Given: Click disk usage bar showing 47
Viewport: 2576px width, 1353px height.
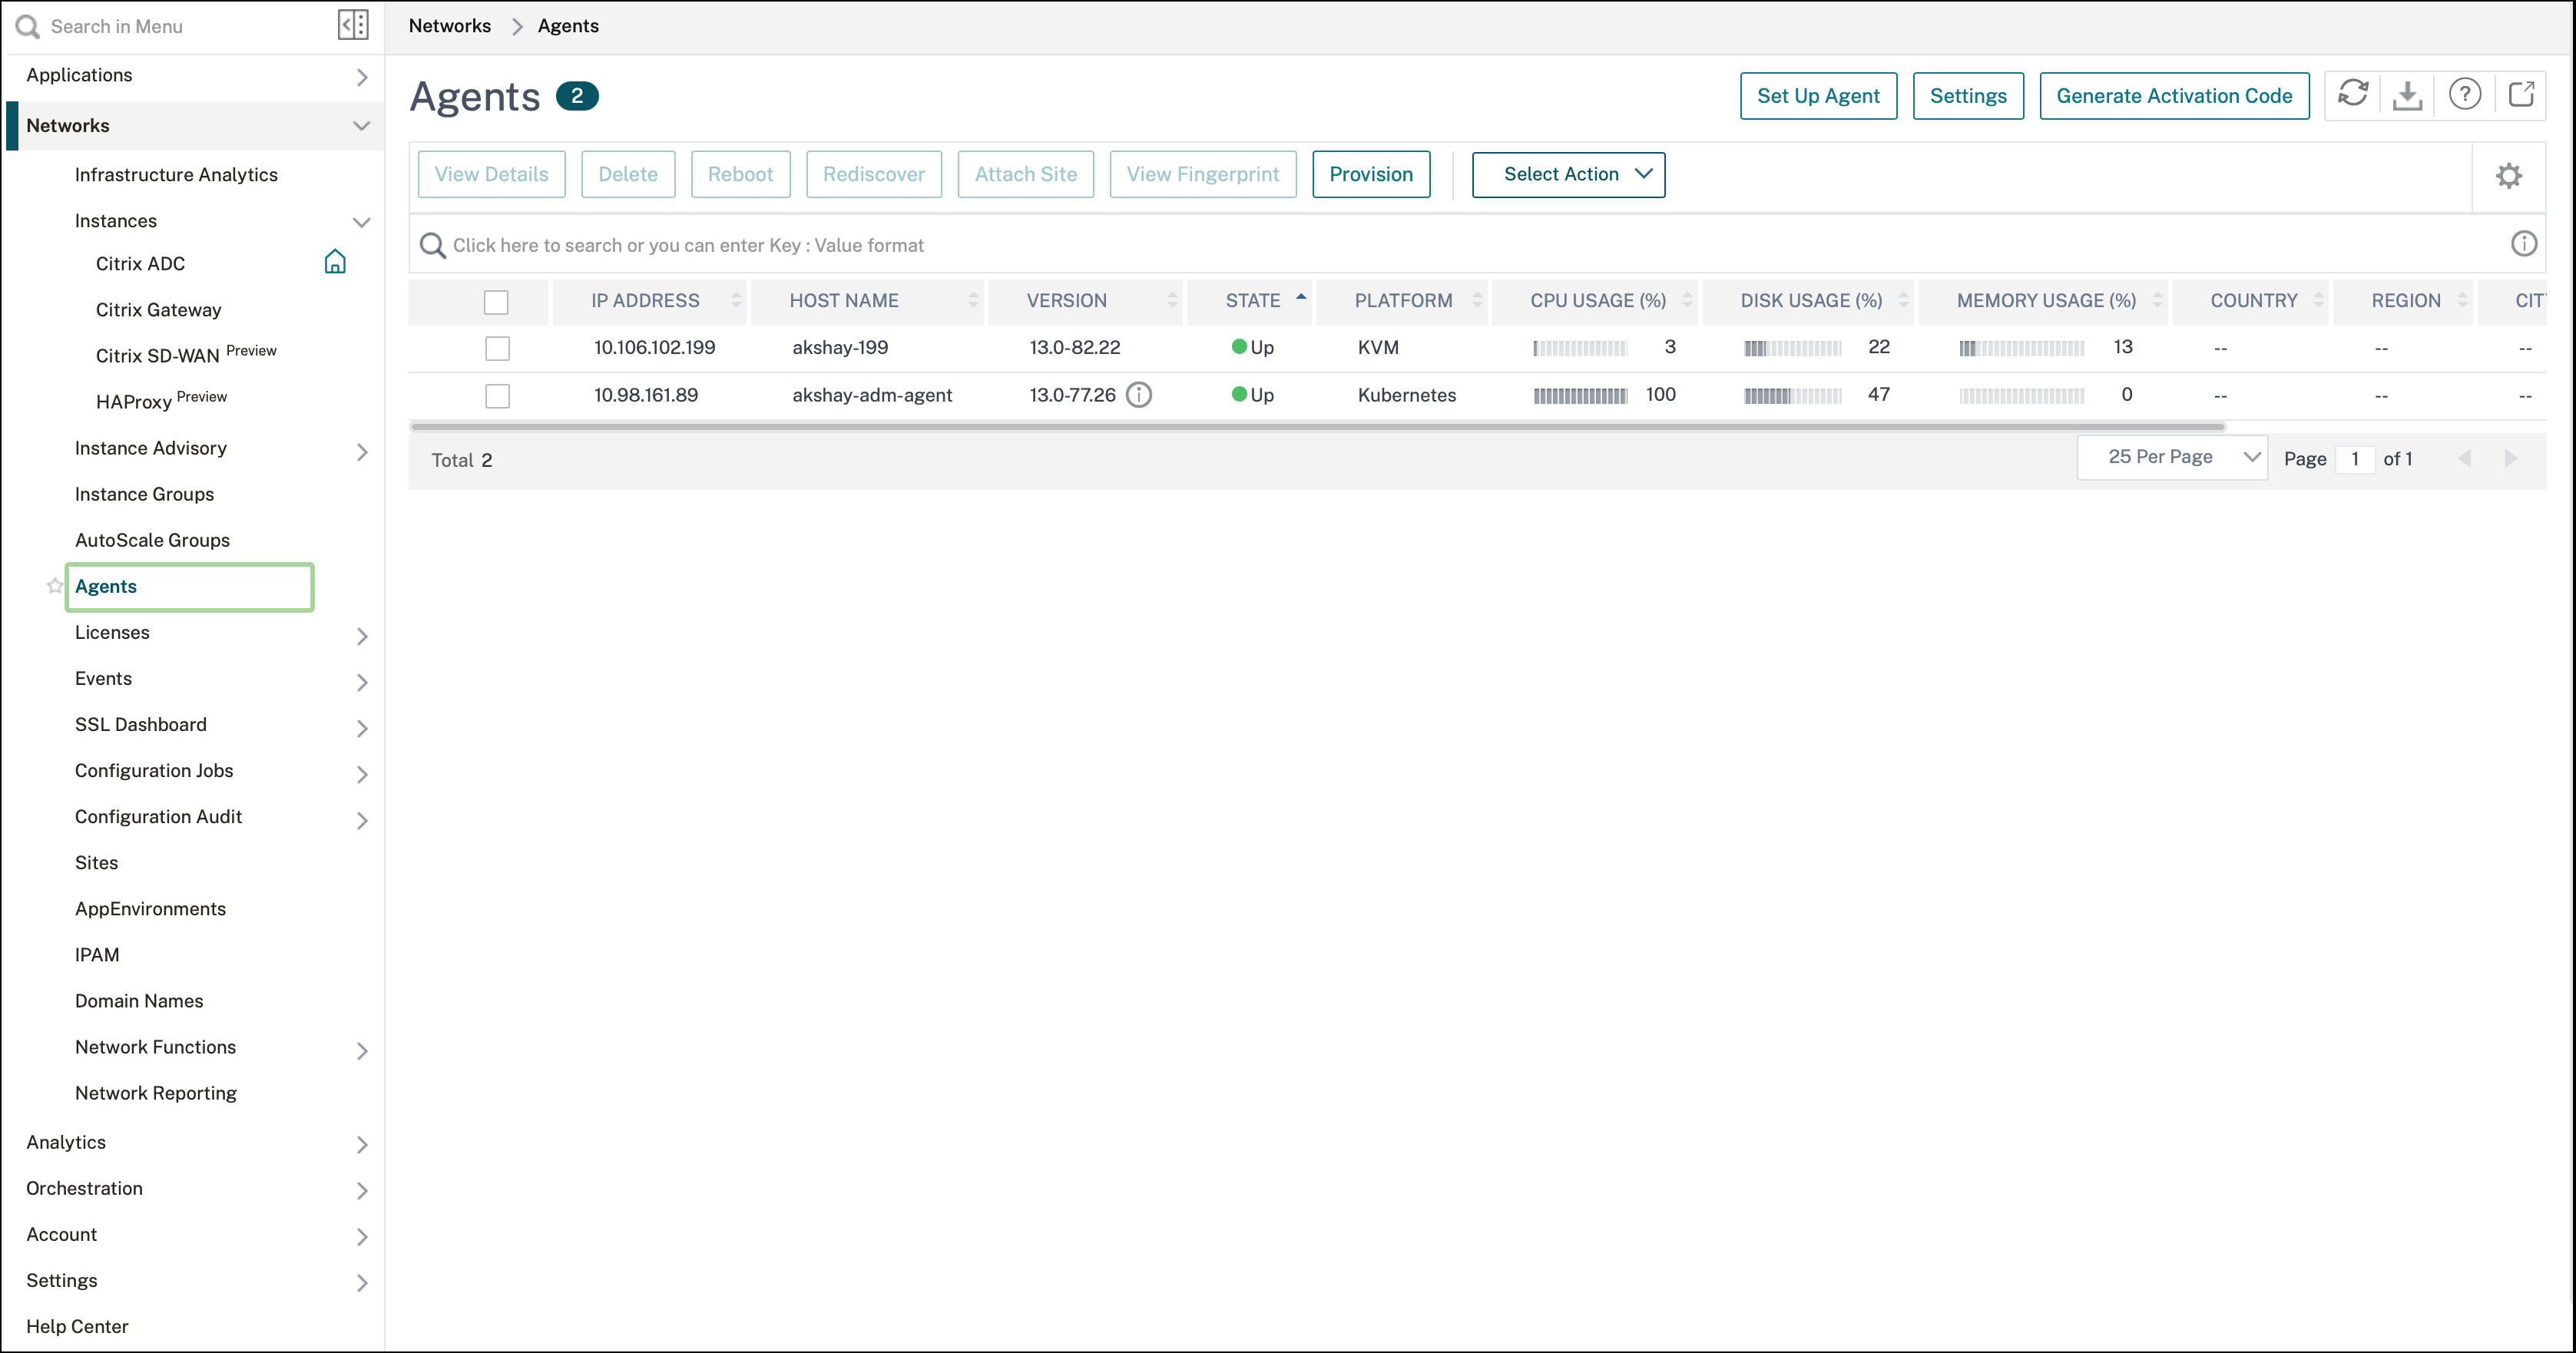Looking at the screenshot, I should 1792,396.
